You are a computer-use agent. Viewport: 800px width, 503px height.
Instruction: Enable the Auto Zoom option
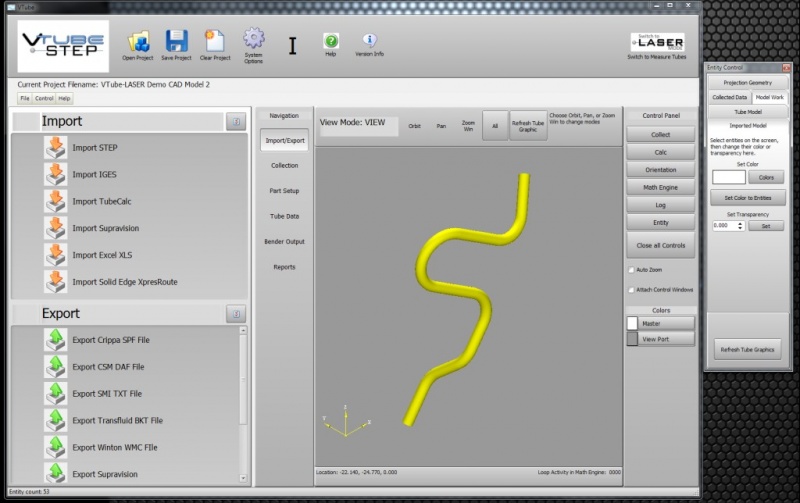pyautogui.click(x=631, y=270)
